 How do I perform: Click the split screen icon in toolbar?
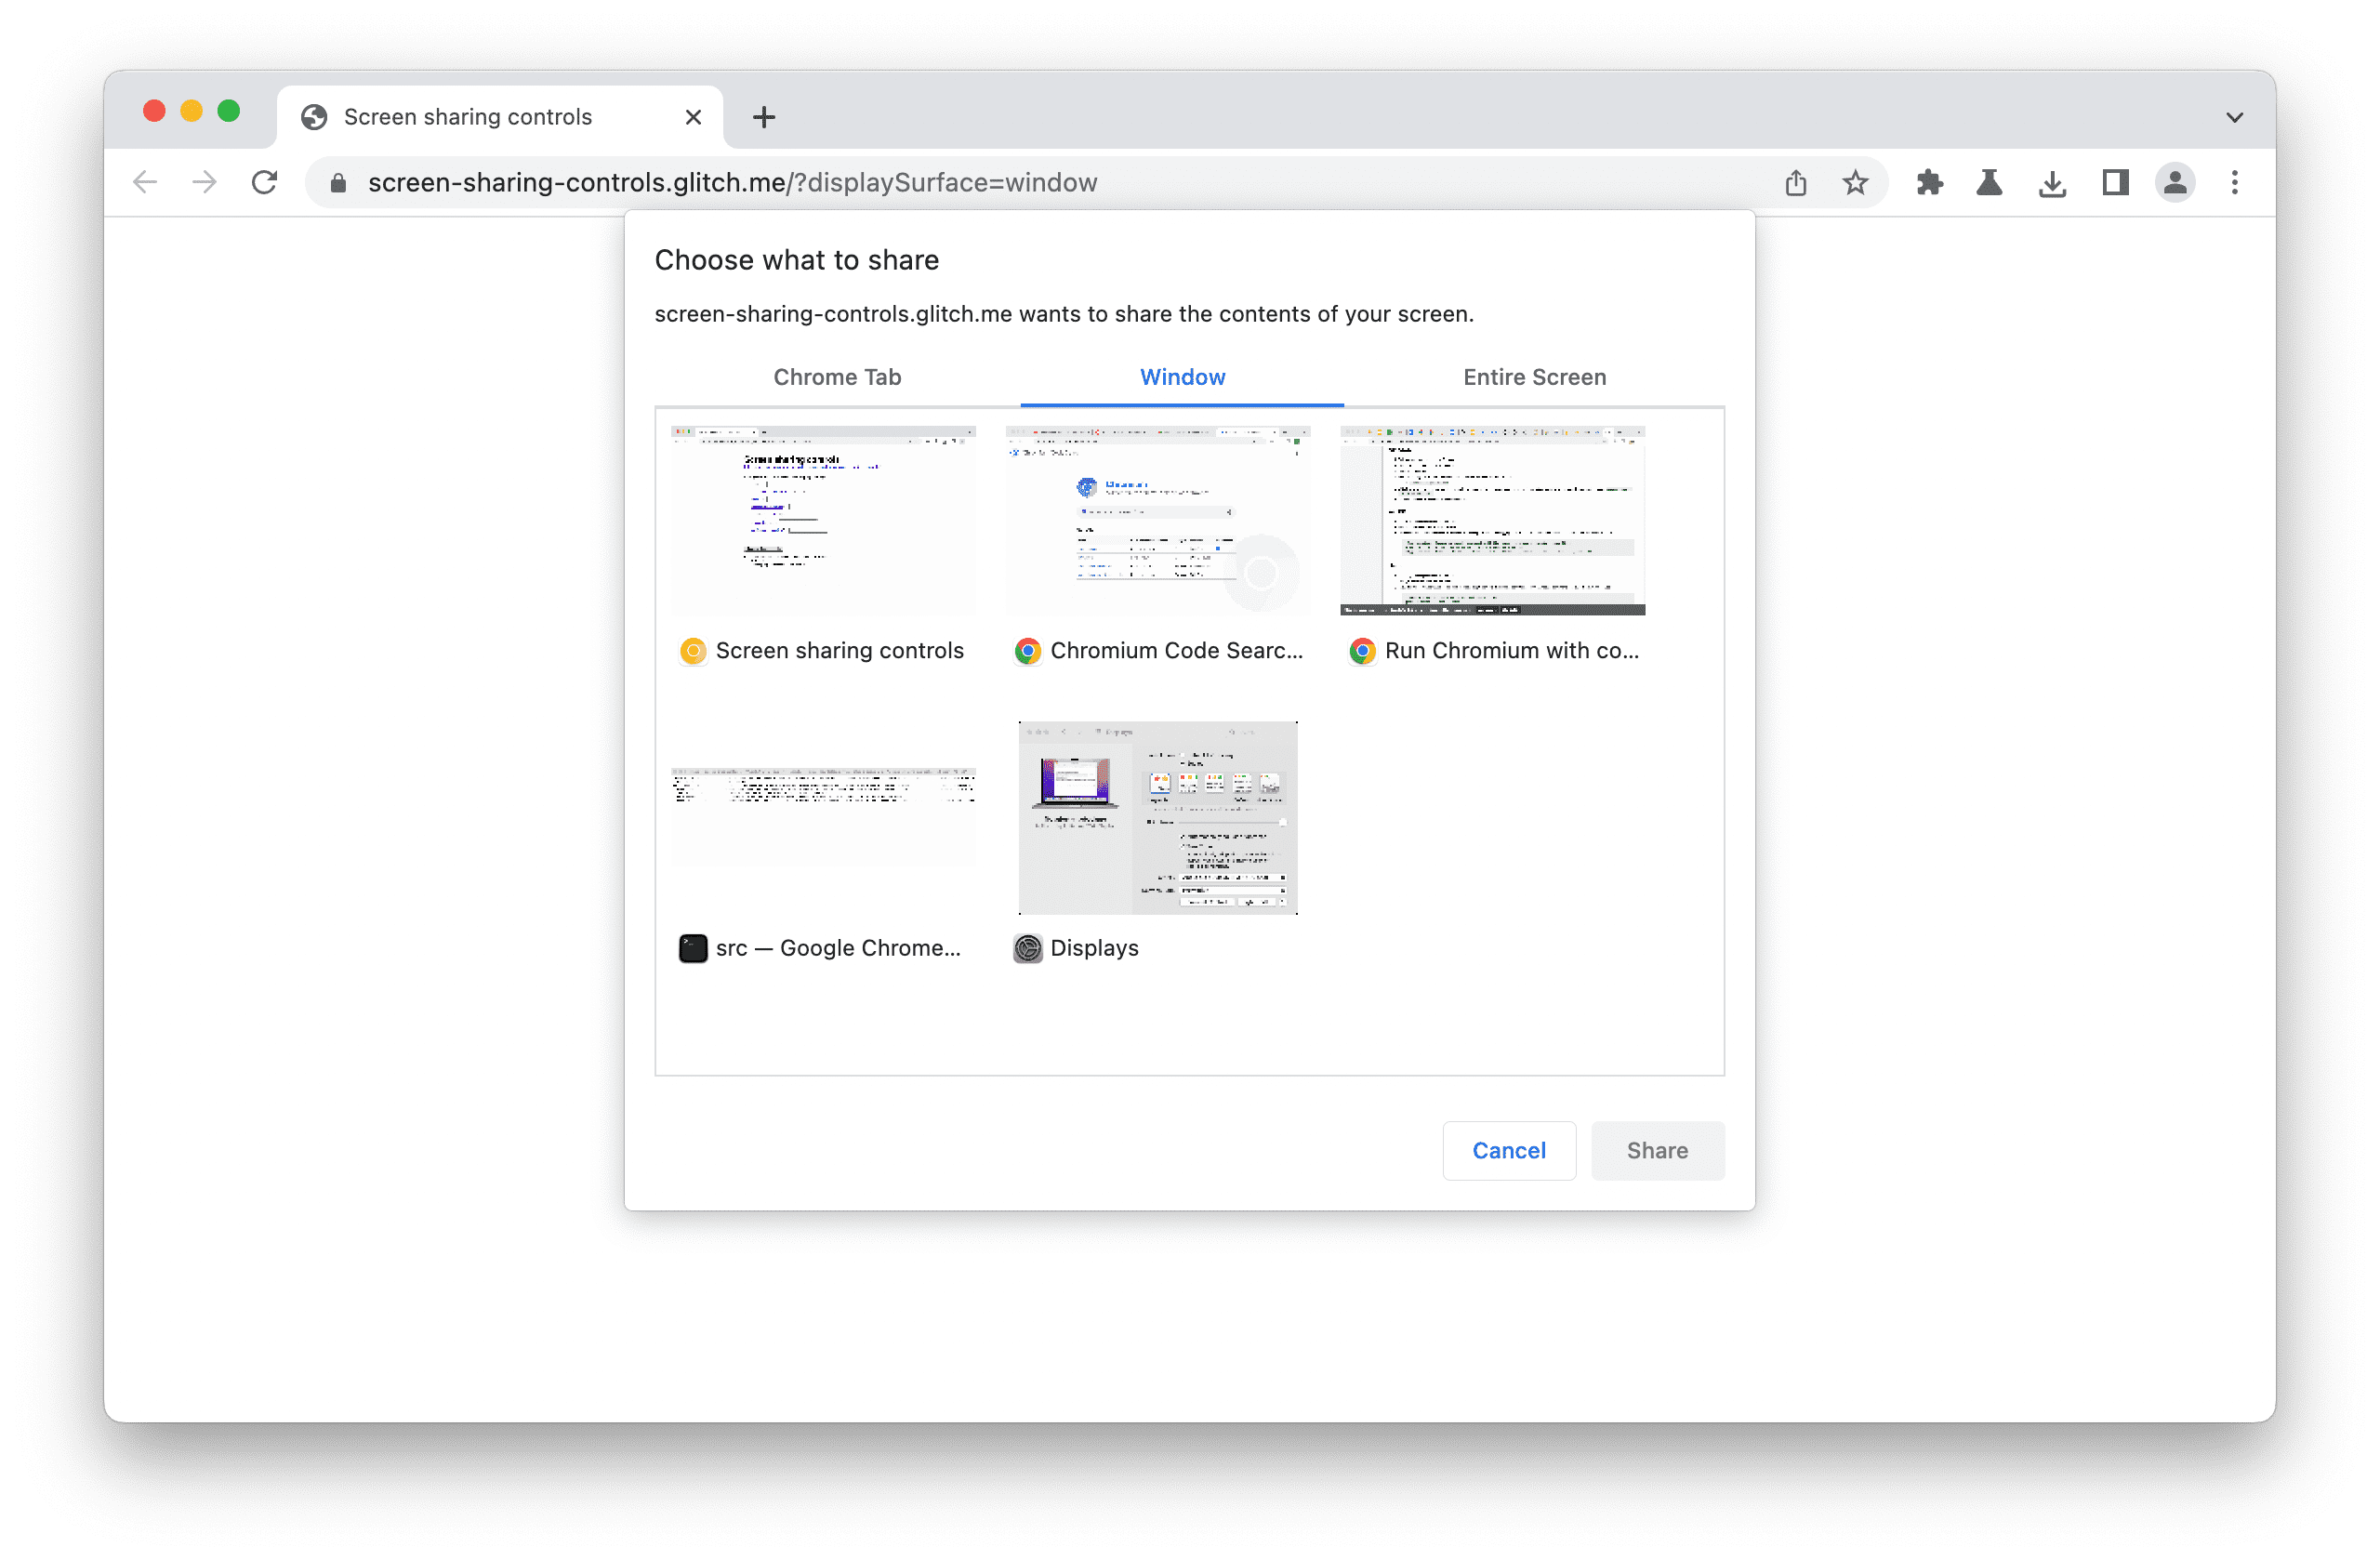(x=2113, y=181)
